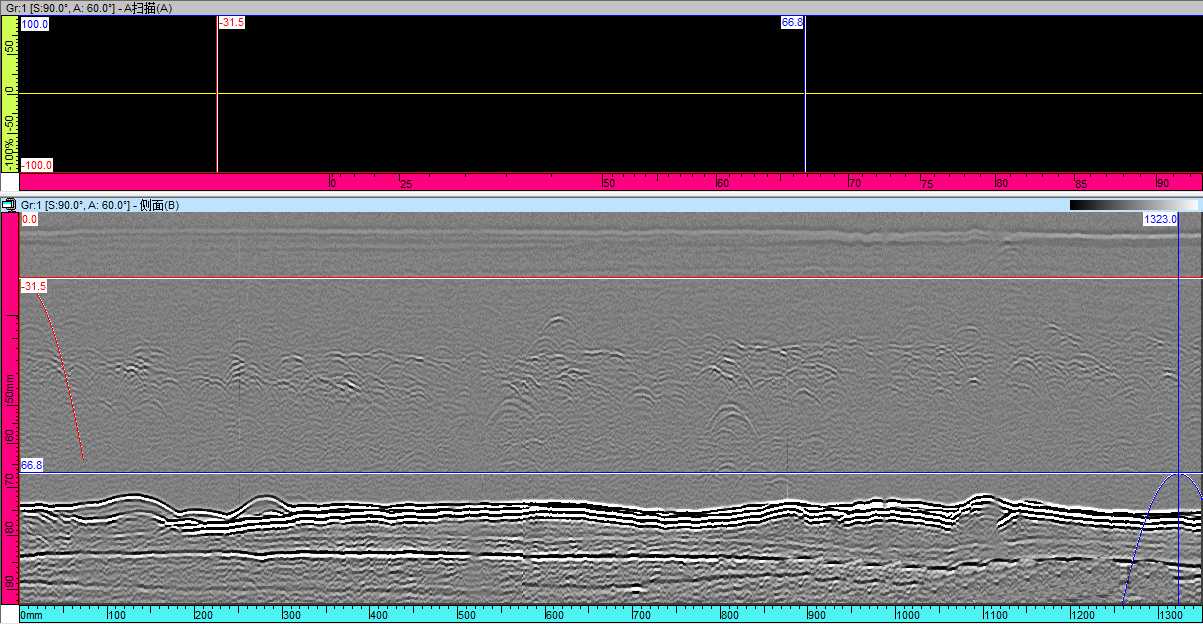Click the blue 1323.0 scan cursor label
Viewport: 1203px width, 624px height.
point(1161,219)
